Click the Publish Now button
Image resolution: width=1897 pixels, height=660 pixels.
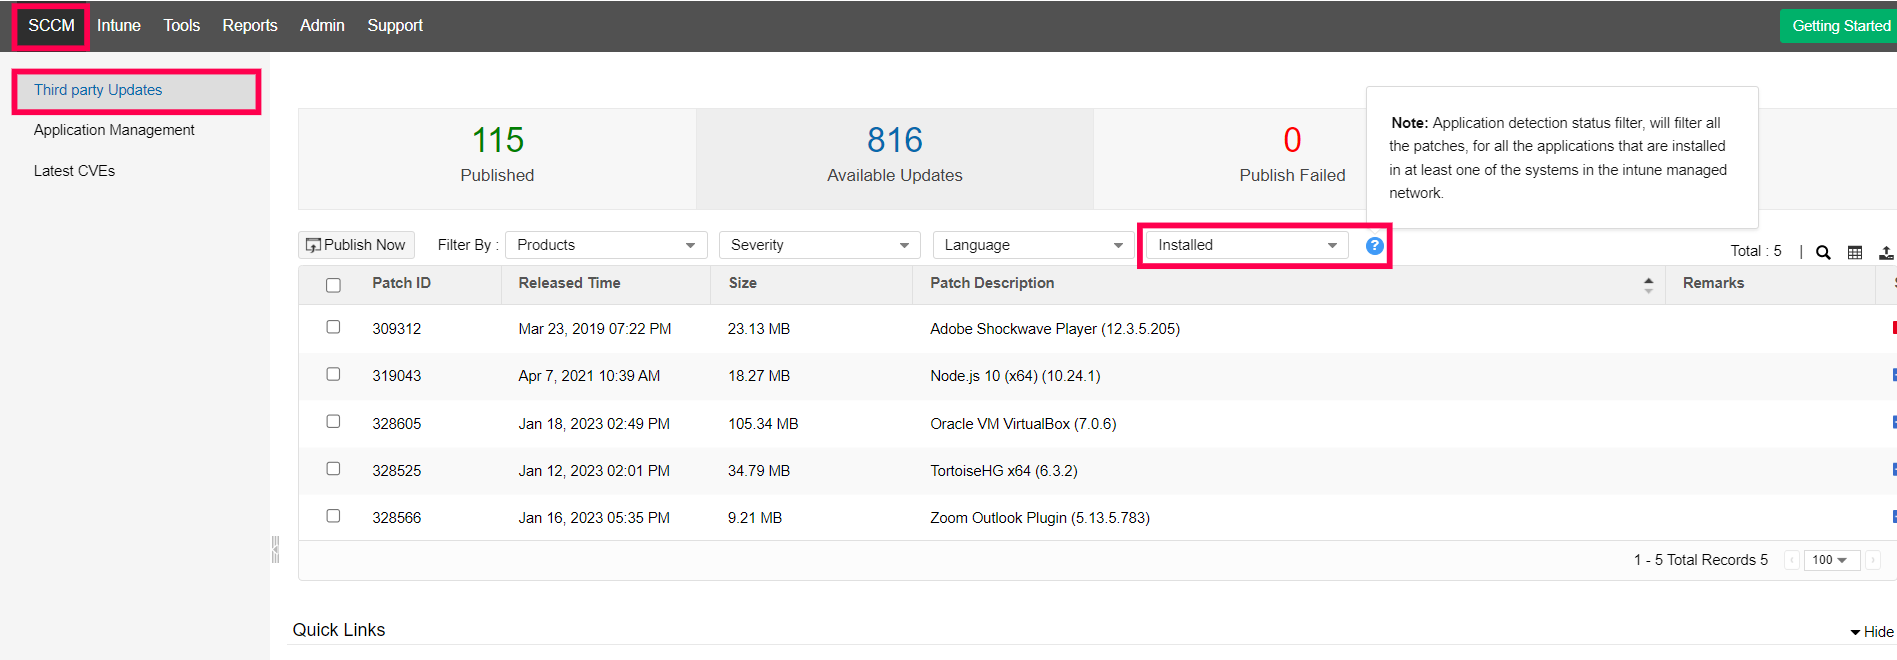point(356,245)
